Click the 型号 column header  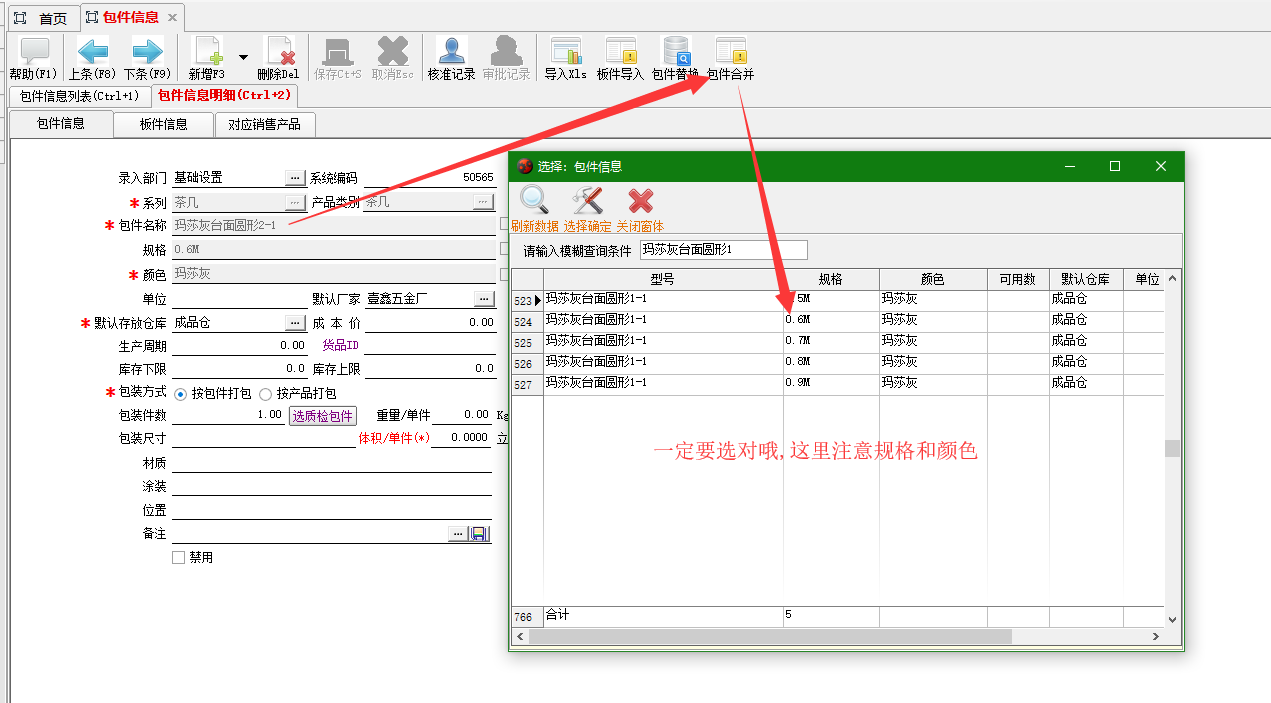[663, 280]
